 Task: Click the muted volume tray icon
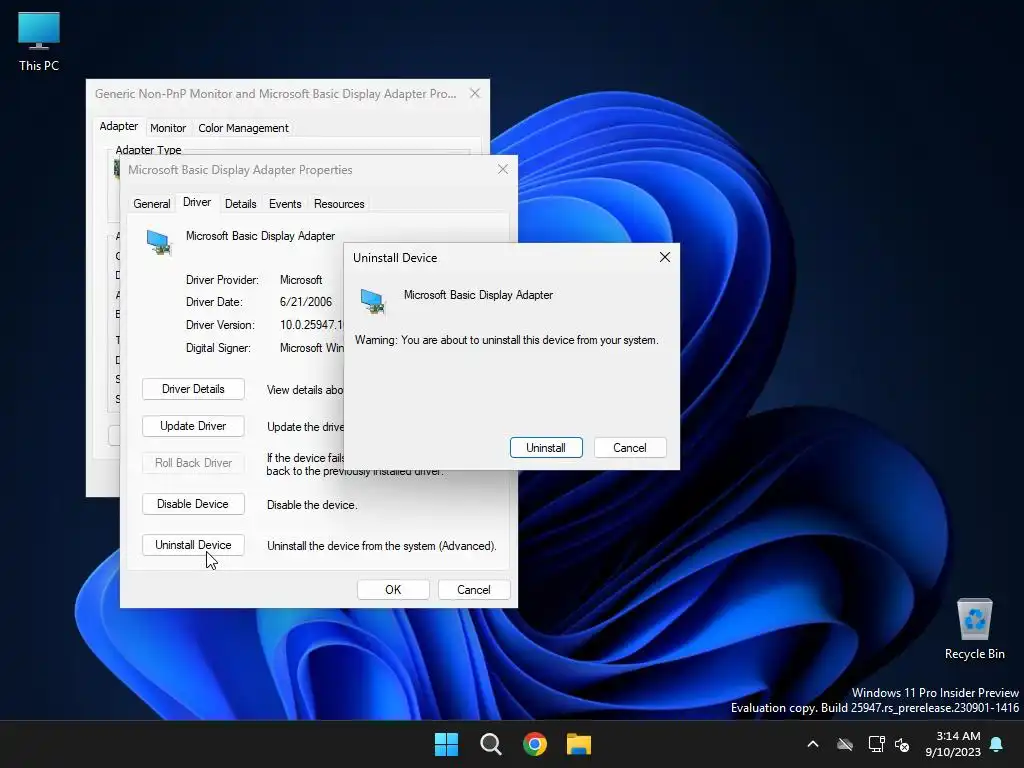pos(902,744)
